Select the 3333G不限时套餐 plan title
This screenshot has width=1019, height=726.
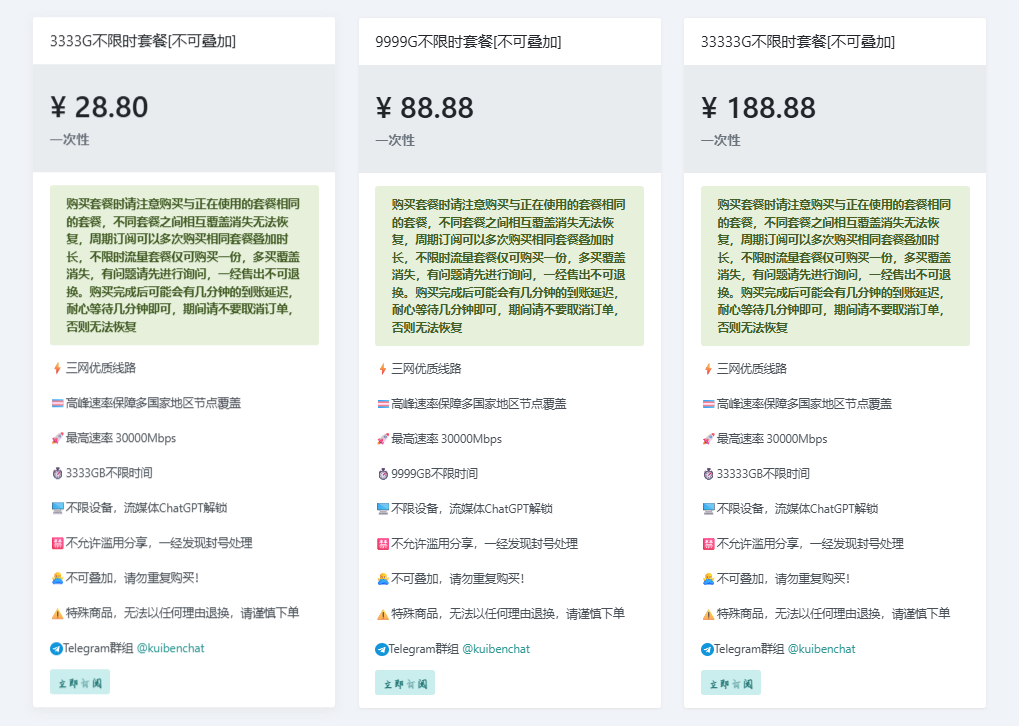143,41
